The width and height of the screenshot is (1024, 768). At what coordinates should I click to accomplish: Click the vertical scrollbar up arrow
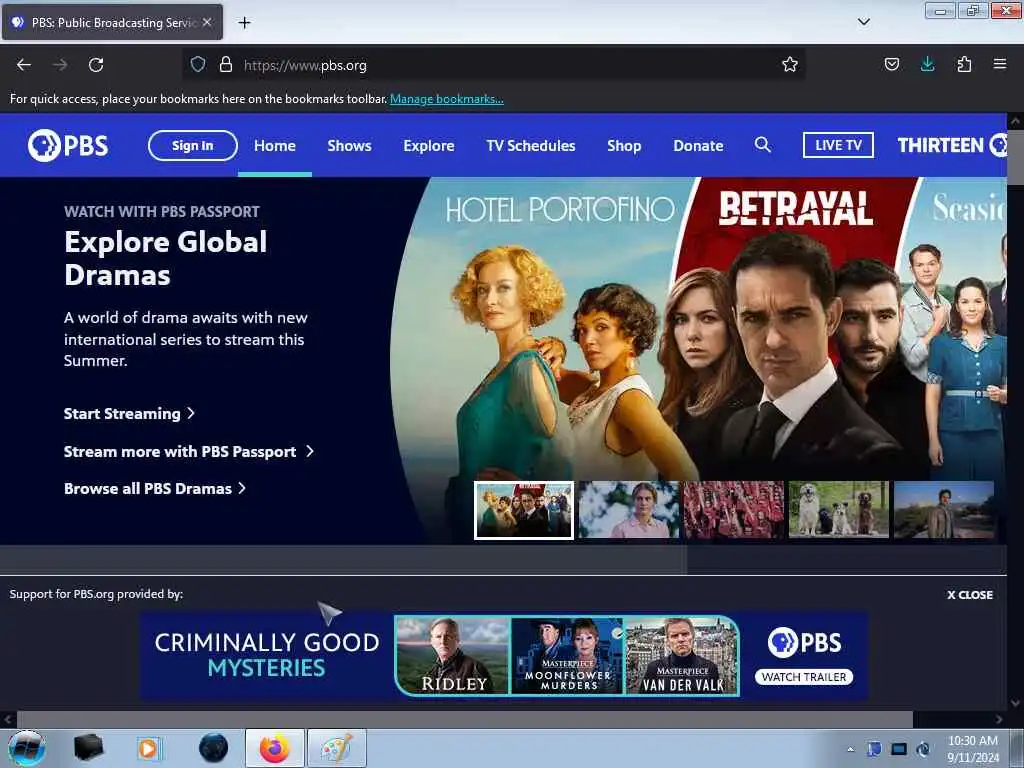coord(1015,121)
